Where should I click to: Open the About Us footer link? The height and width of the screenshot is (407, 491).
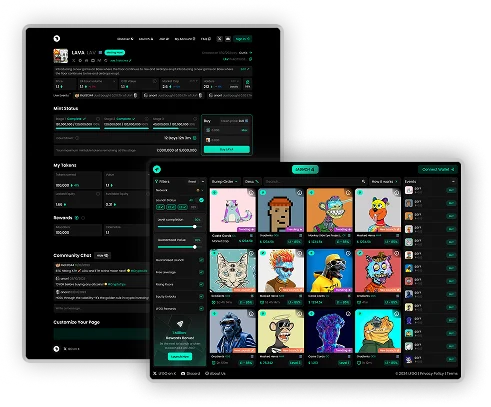215,374
